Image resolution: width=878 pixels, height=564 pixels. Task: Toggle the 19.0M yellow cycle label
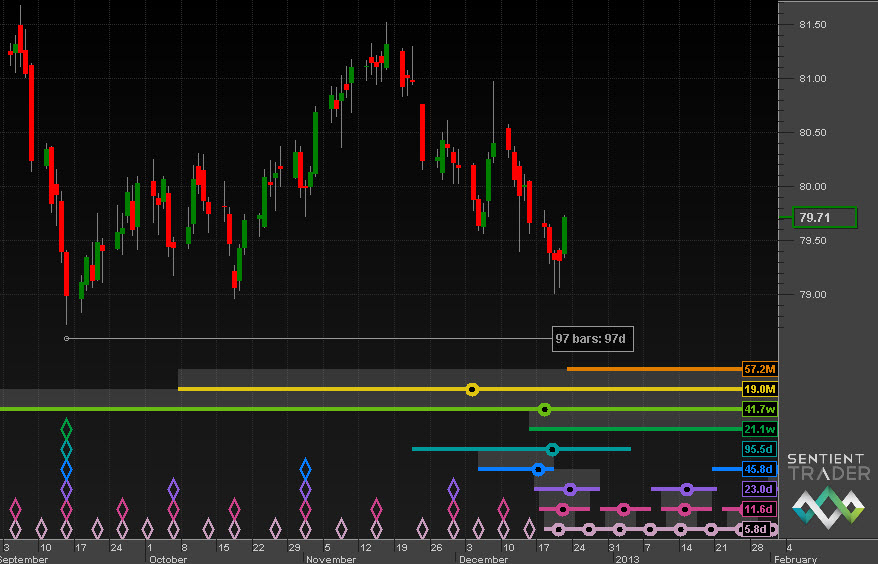pos(759,389)
